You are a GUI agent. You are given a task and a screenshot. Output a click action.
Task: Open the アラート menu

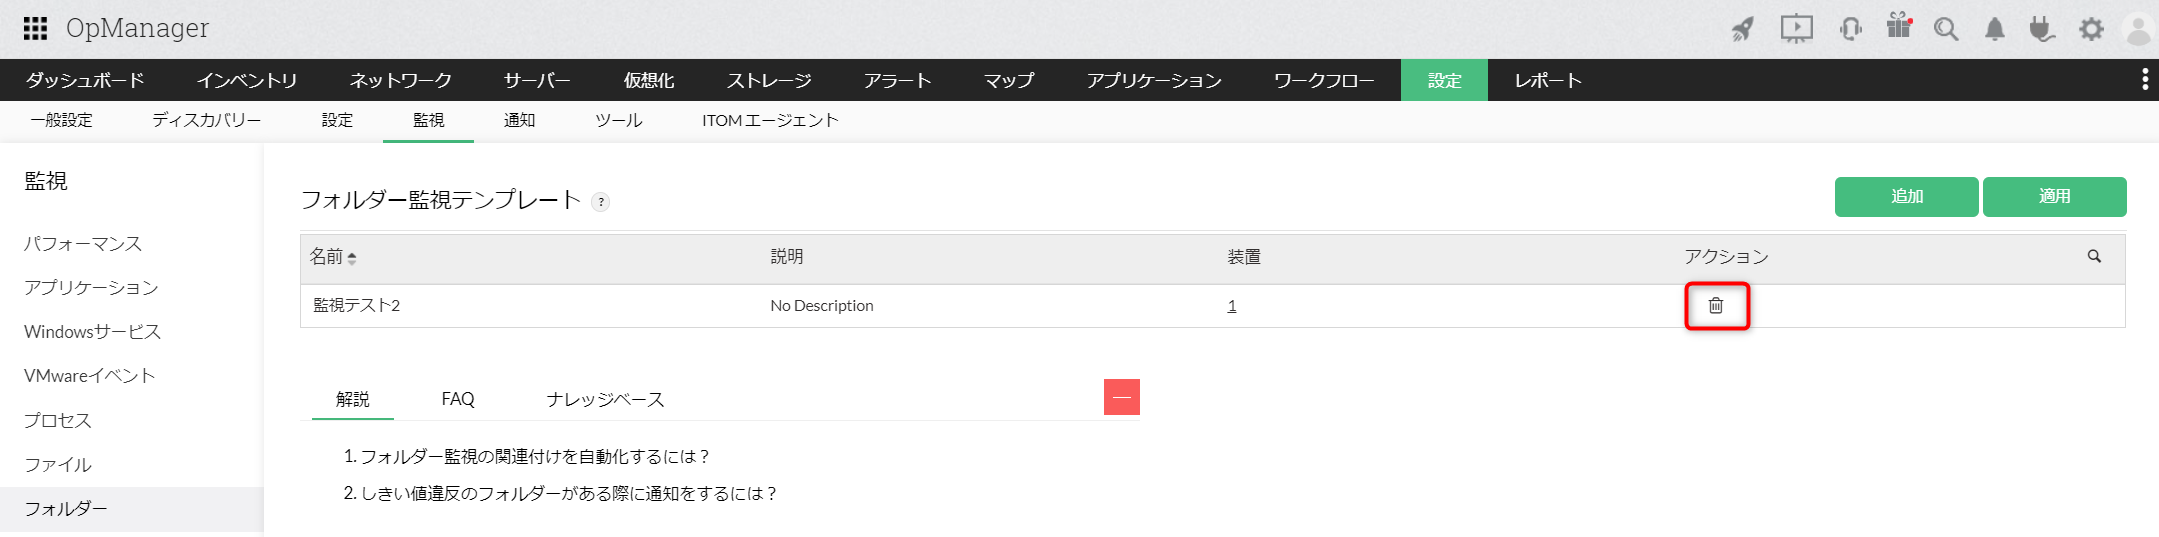point(897,80)
